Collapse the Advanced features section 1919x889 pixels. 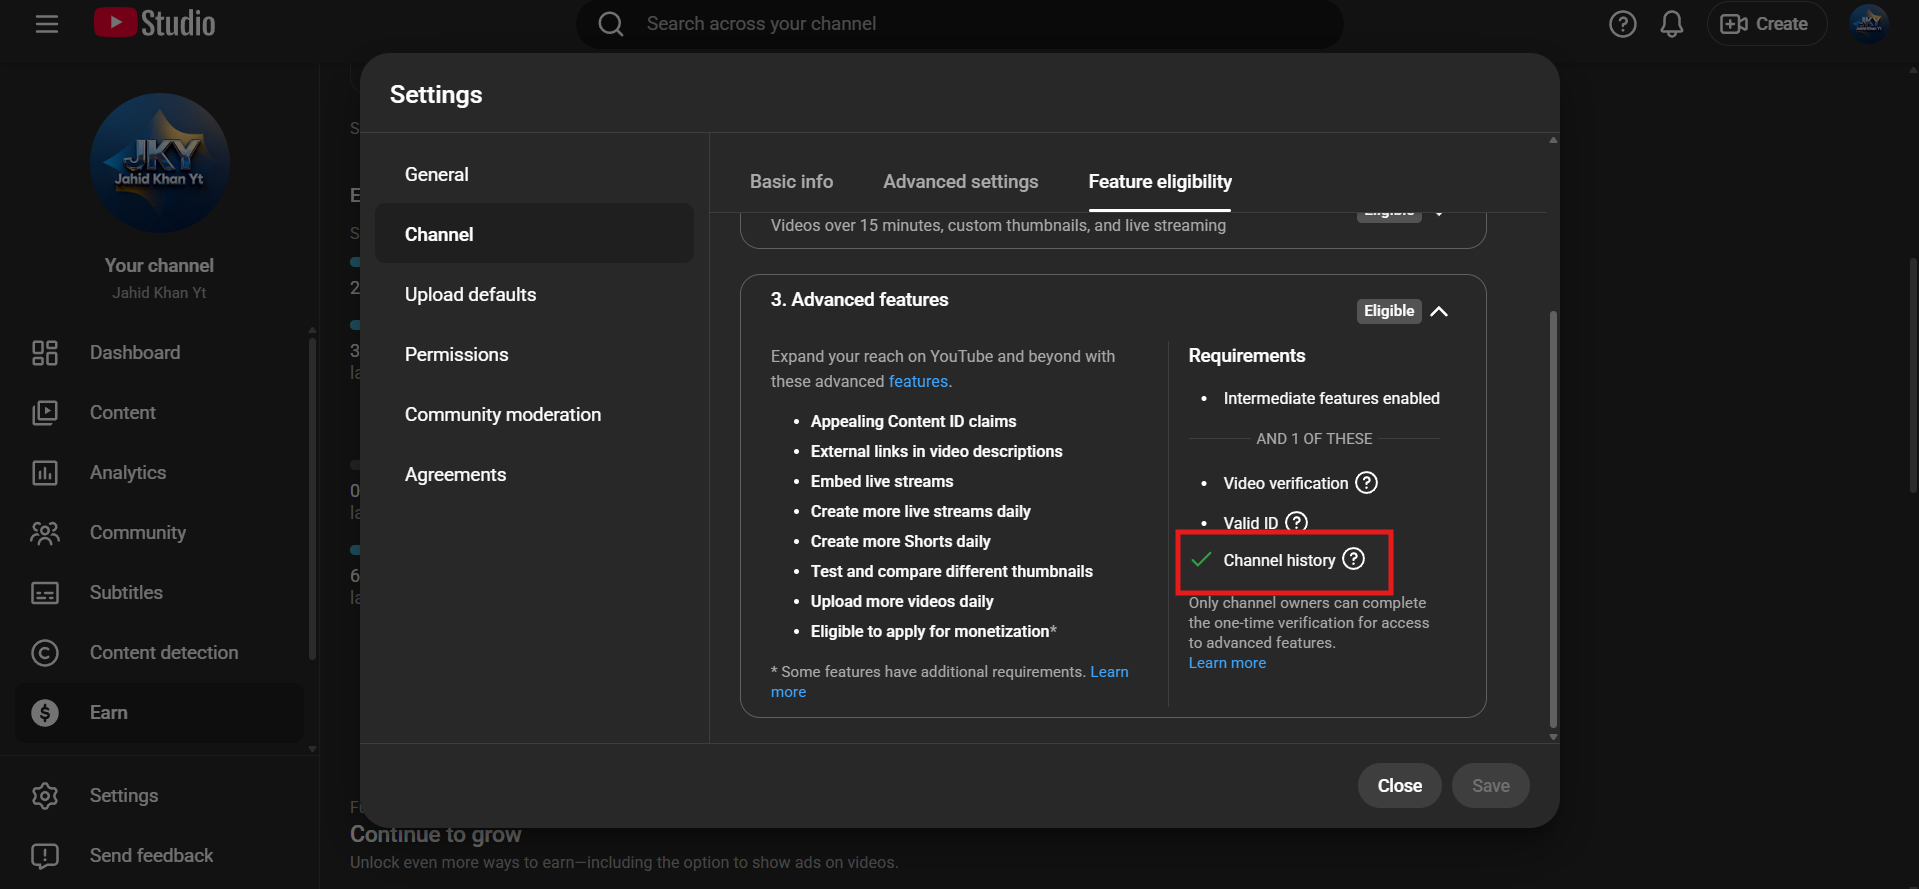point(1439,311)
